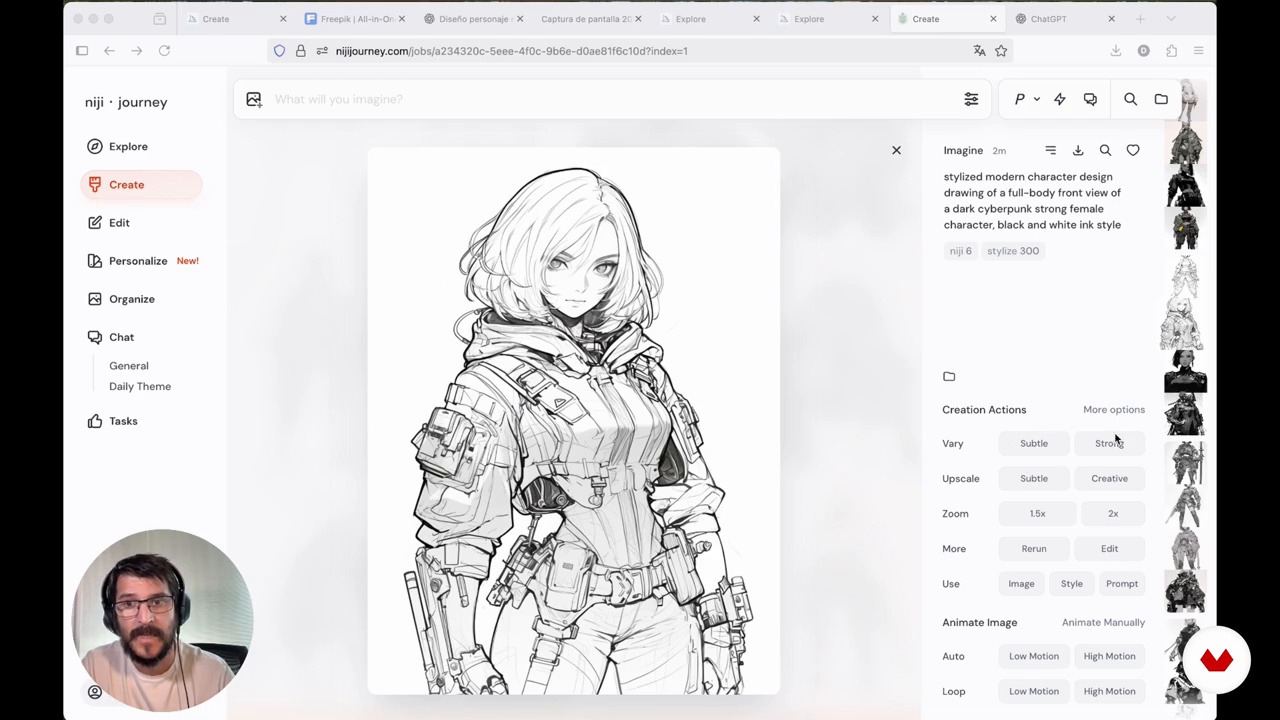Click the Edit button in More row
Viewport: 1280px width, 720px height.
click(x=1109, y=548)
